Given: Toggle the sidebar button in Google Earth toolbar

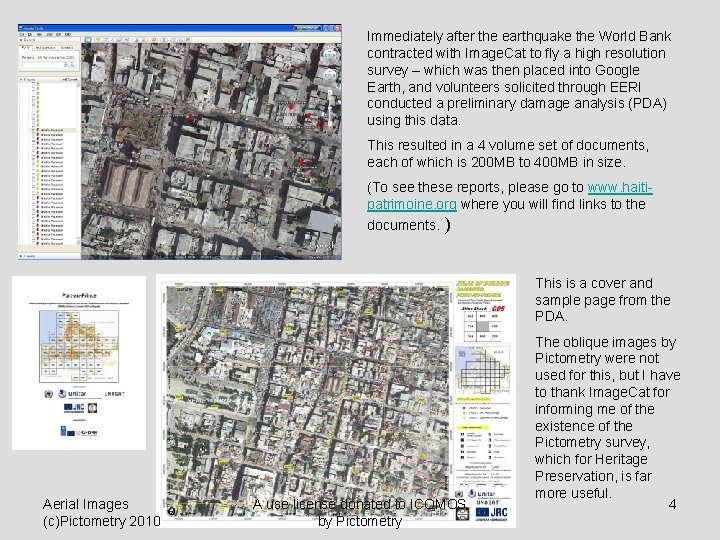Looking at the screenshot, I should (88, 40).
